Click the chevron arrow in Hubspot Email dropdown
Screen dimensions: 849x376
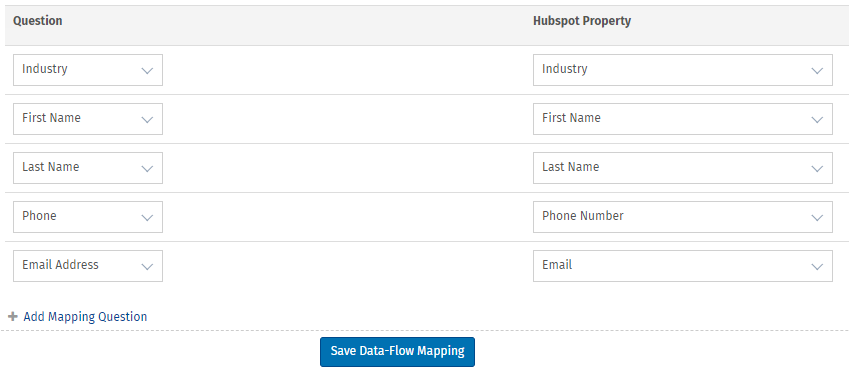[x=817, y=267]
